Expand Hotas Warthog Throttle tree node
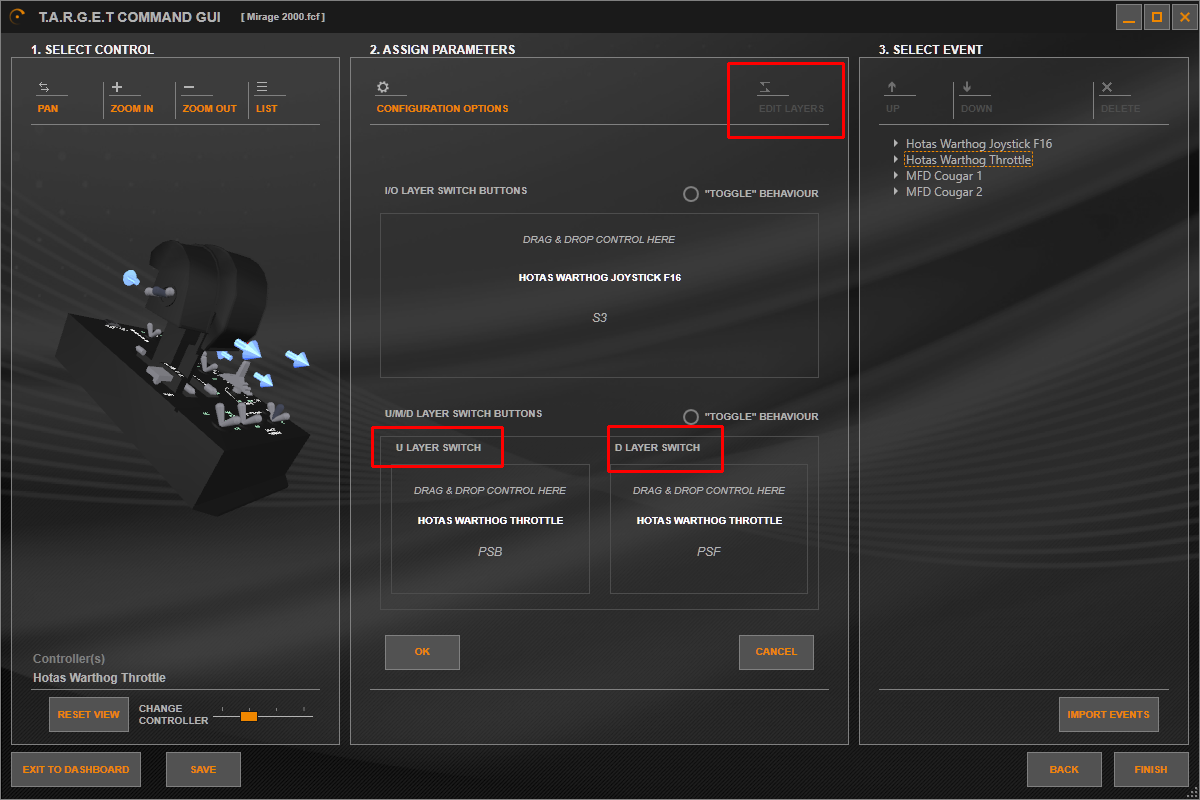Viewport: 1200px width, 800px height. point(896,160)
